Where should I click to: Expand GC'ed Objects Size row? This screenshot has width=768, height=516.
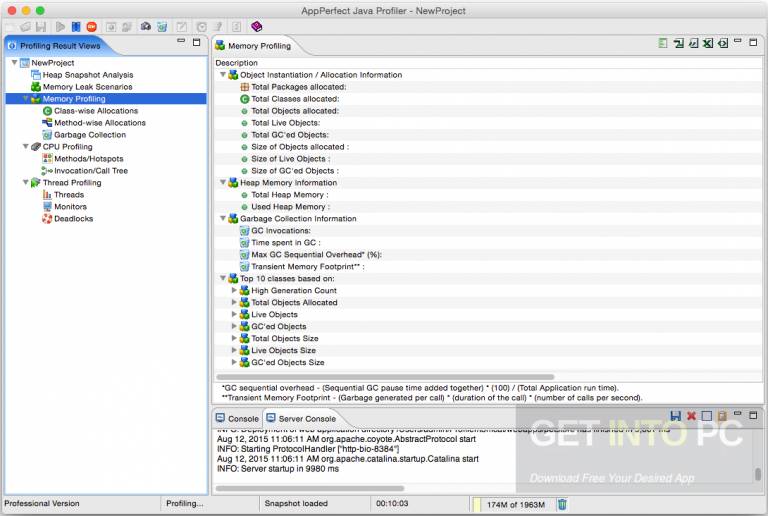click(234, 362)
